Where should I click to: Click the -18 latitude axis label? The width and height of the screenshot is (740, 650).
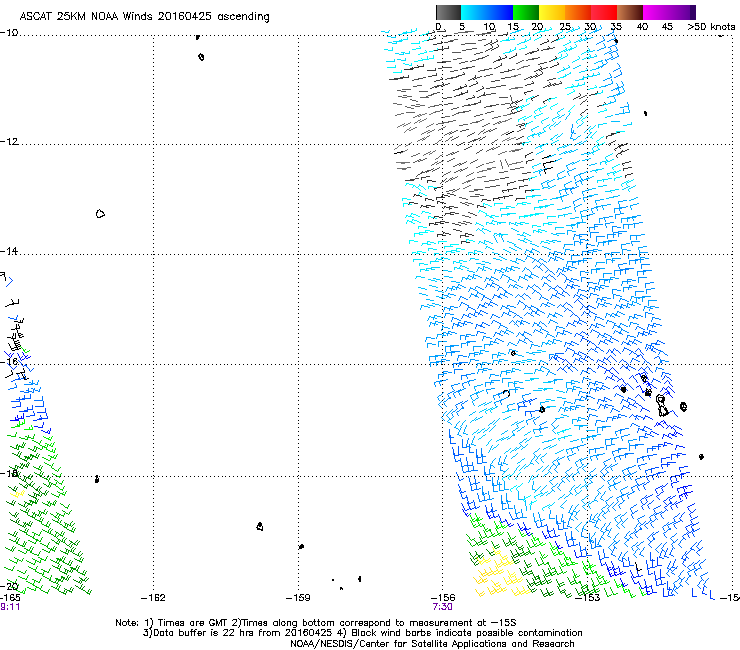point(9,473)
